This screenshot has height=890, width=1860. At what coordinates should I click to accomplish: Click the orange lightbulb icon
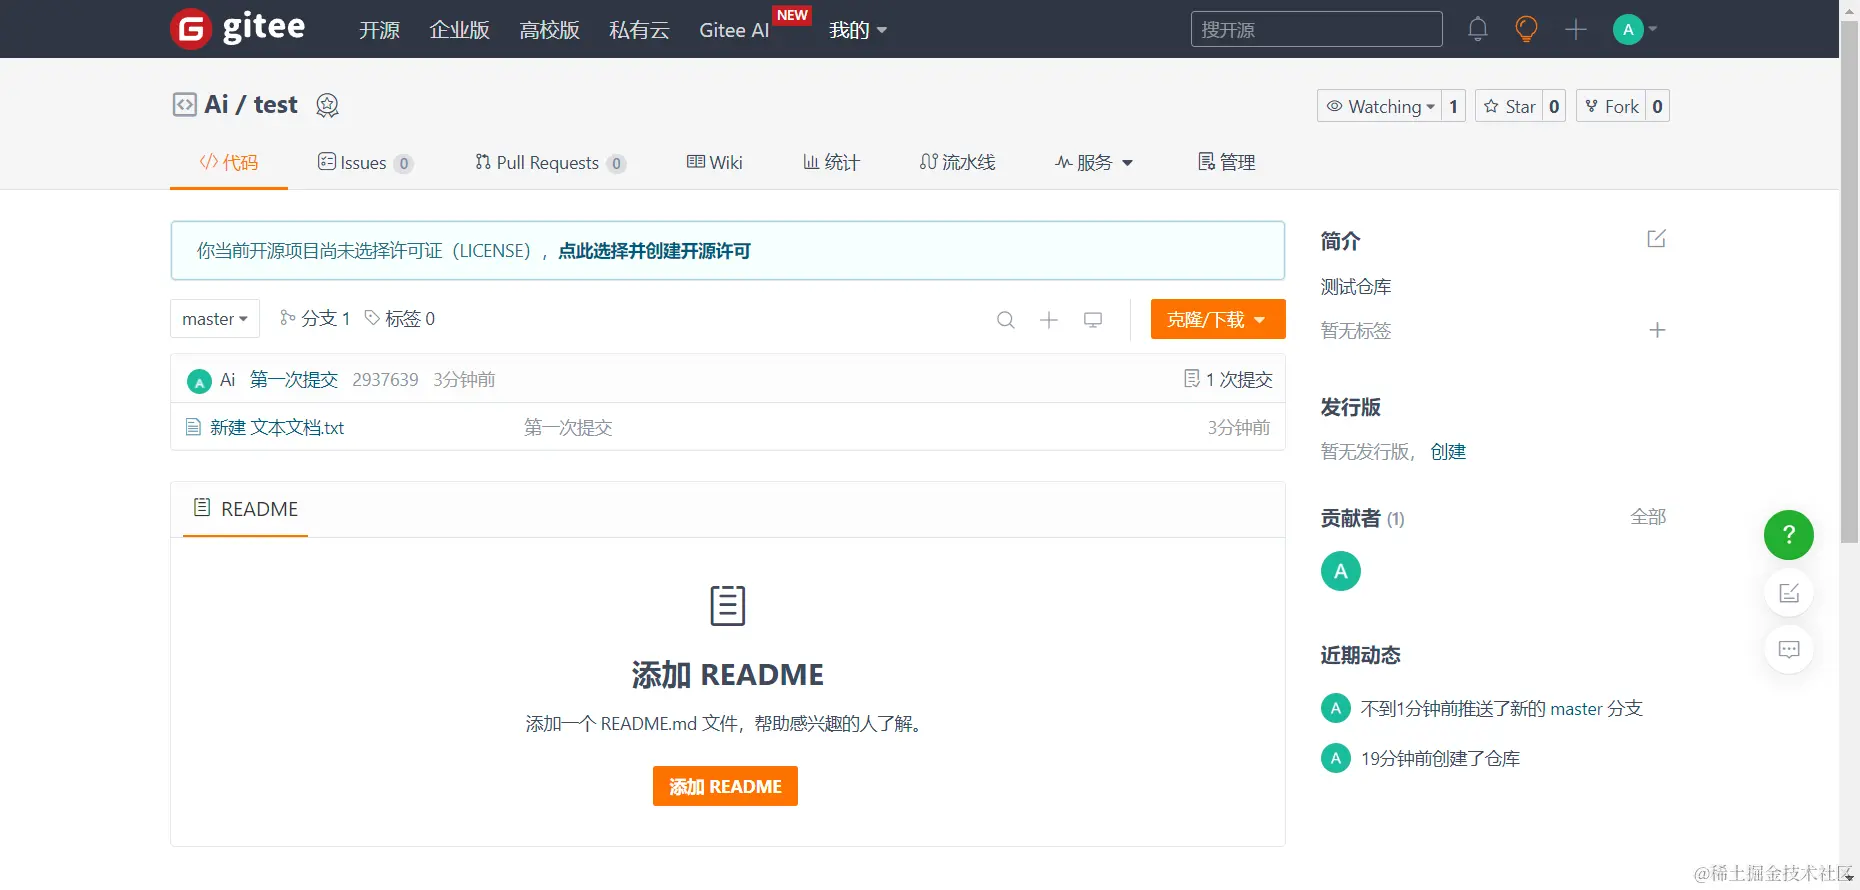tap(1526, 29)
